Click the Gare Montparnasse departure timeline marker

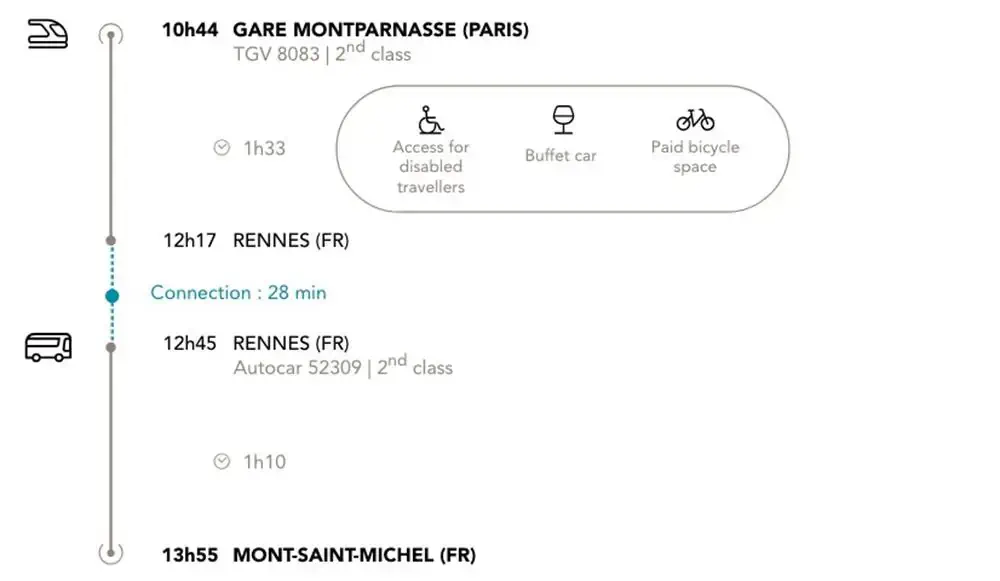coord(111,34)
